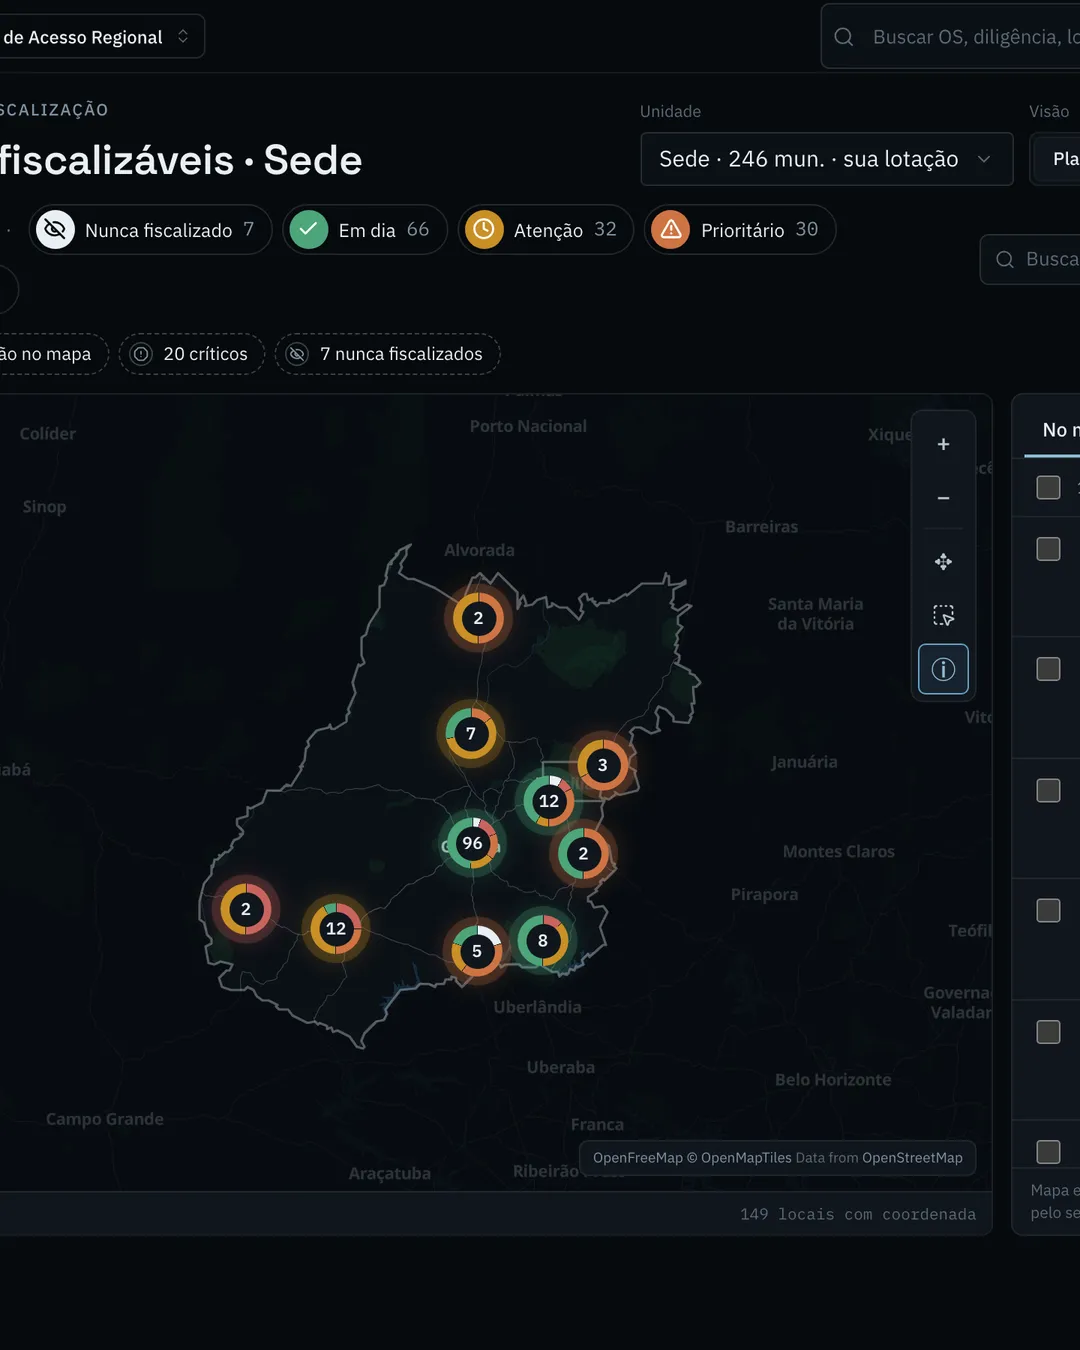
Task: Open the OpenStreetMap attribution link
Action: click(x=912, y=1158)
